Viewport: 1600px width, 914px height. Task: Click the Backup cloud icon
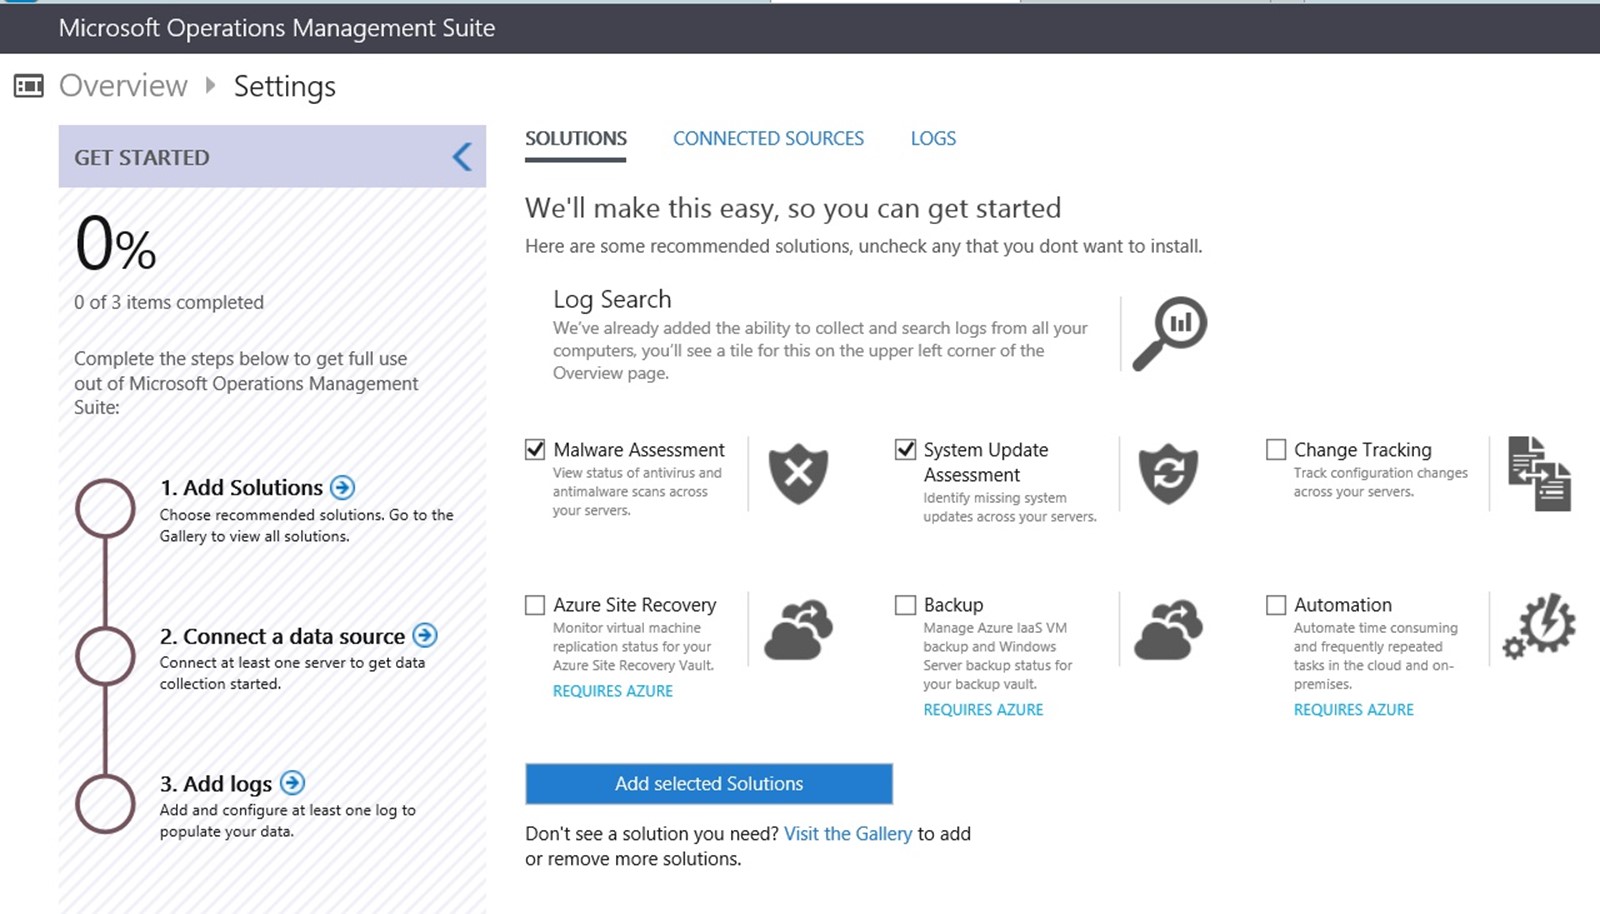1168,630
